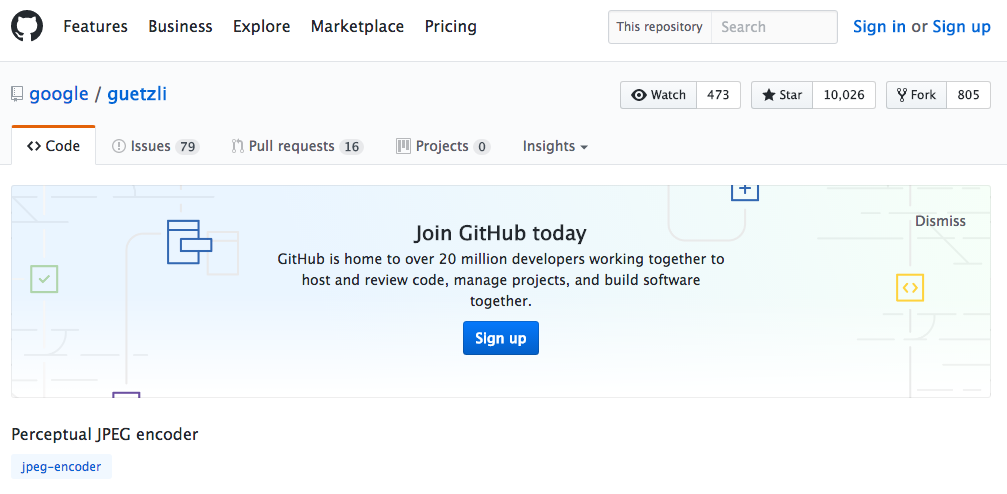The image size is (1007, 494).
Task: Dismiss the Join GitHub banner
Action: coord(940,221)
